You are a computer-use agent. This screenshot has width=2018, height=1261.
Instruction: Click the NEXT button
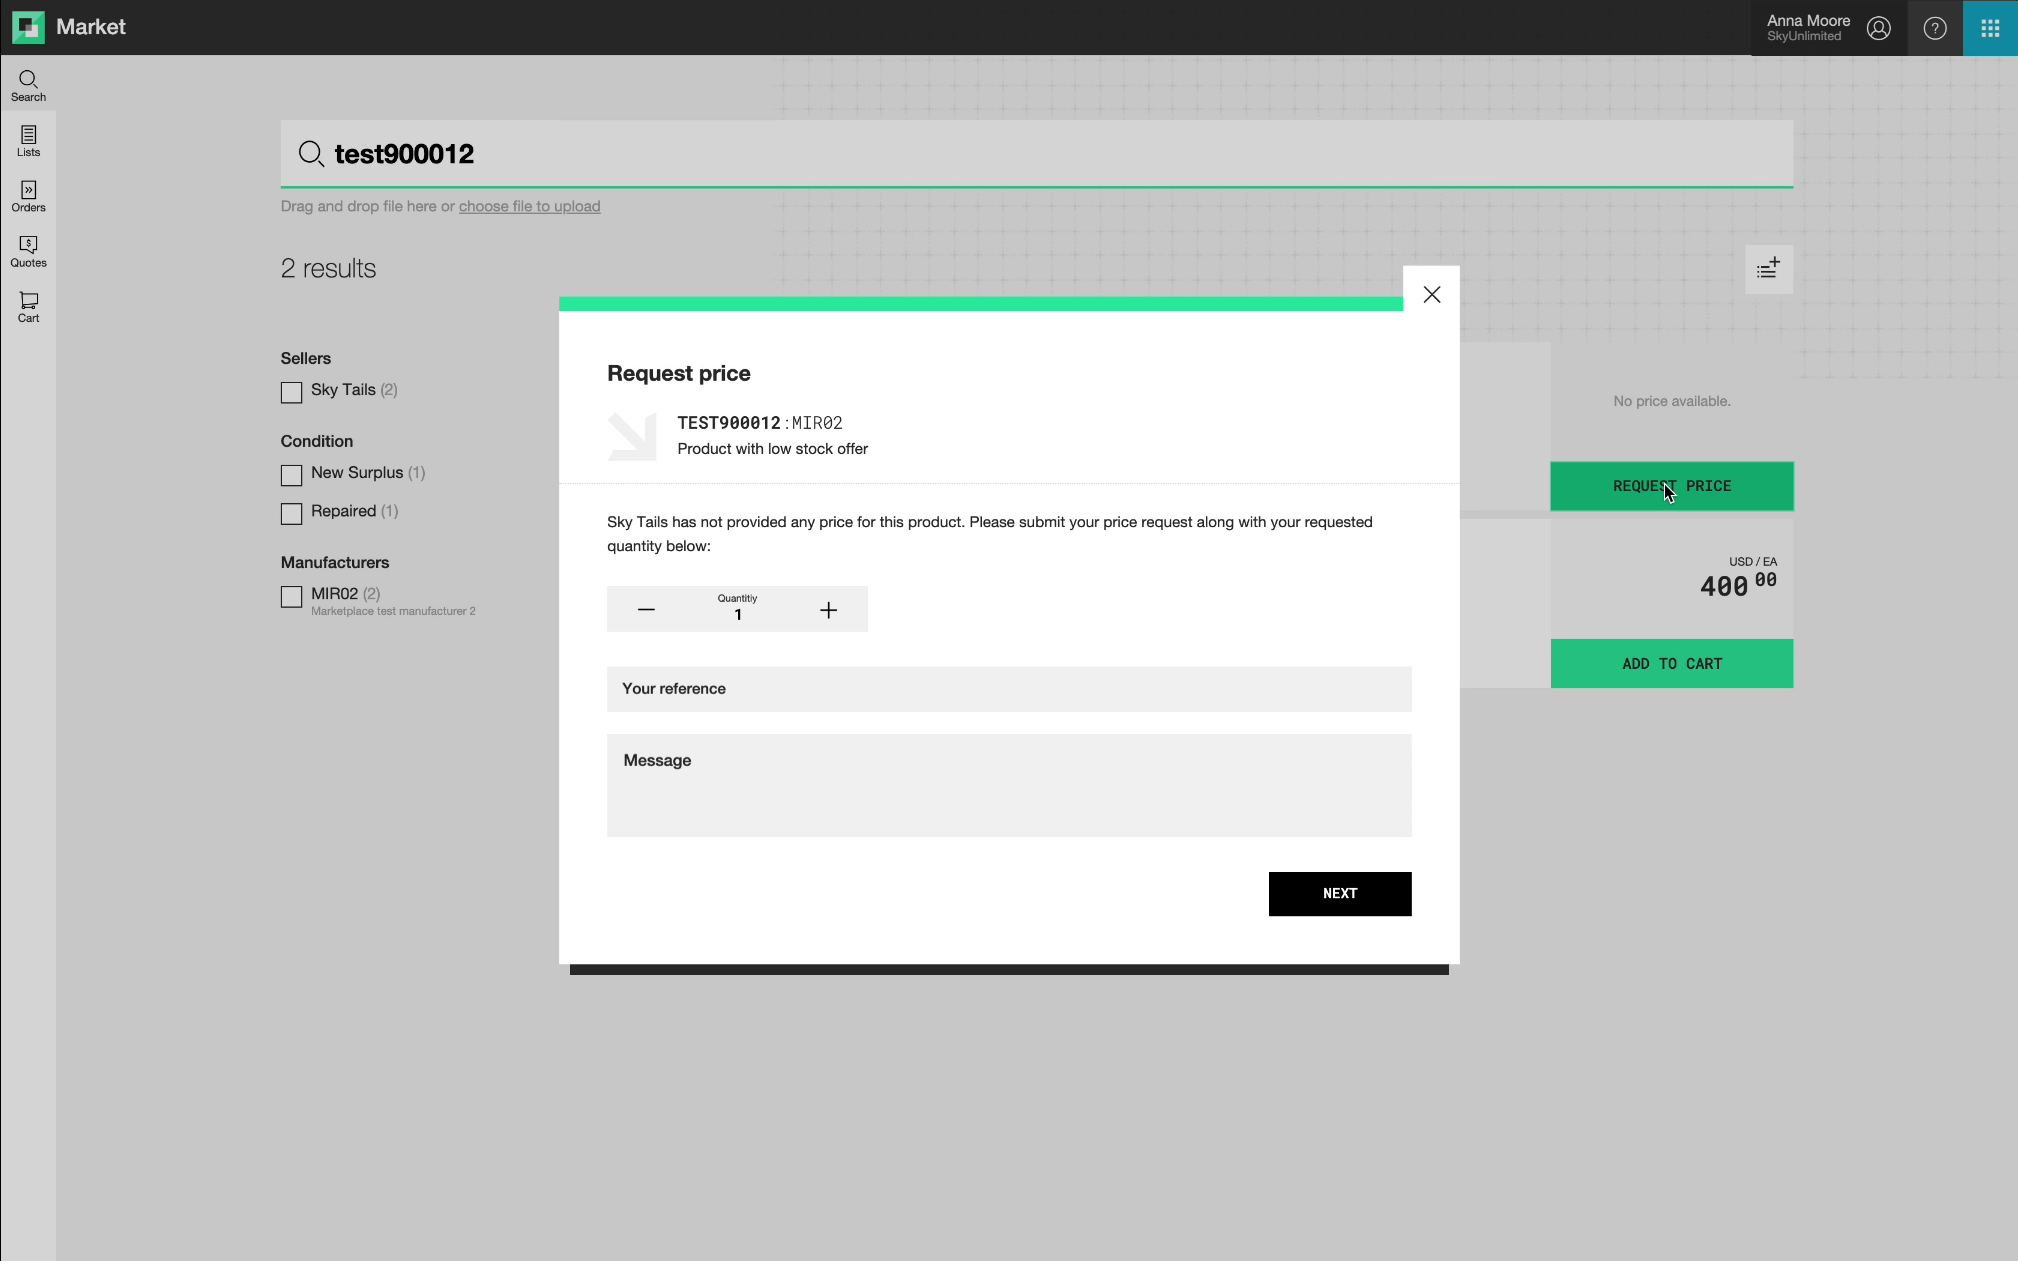pyautogui.click(x=1340, y=893)
